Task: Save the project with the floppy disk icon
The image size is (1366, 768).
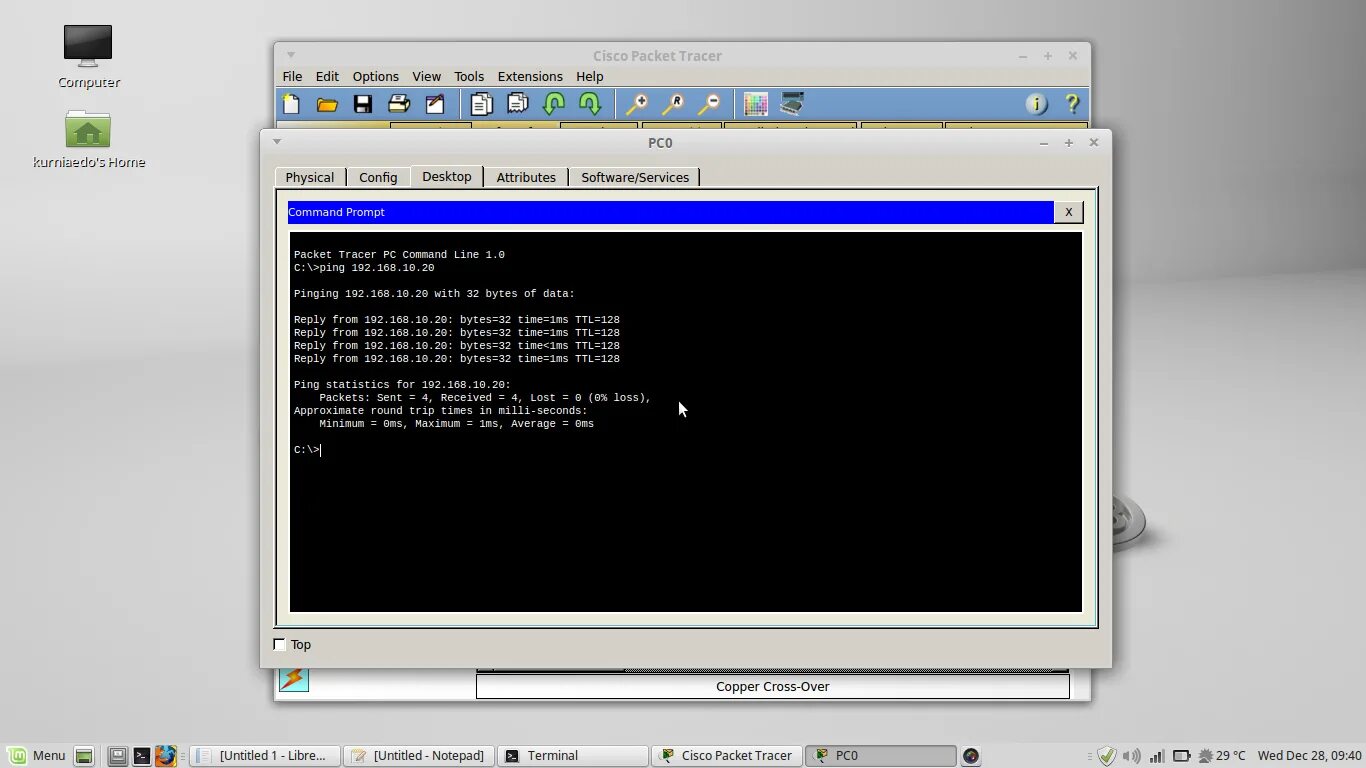Action: click(x=363, y=104)
